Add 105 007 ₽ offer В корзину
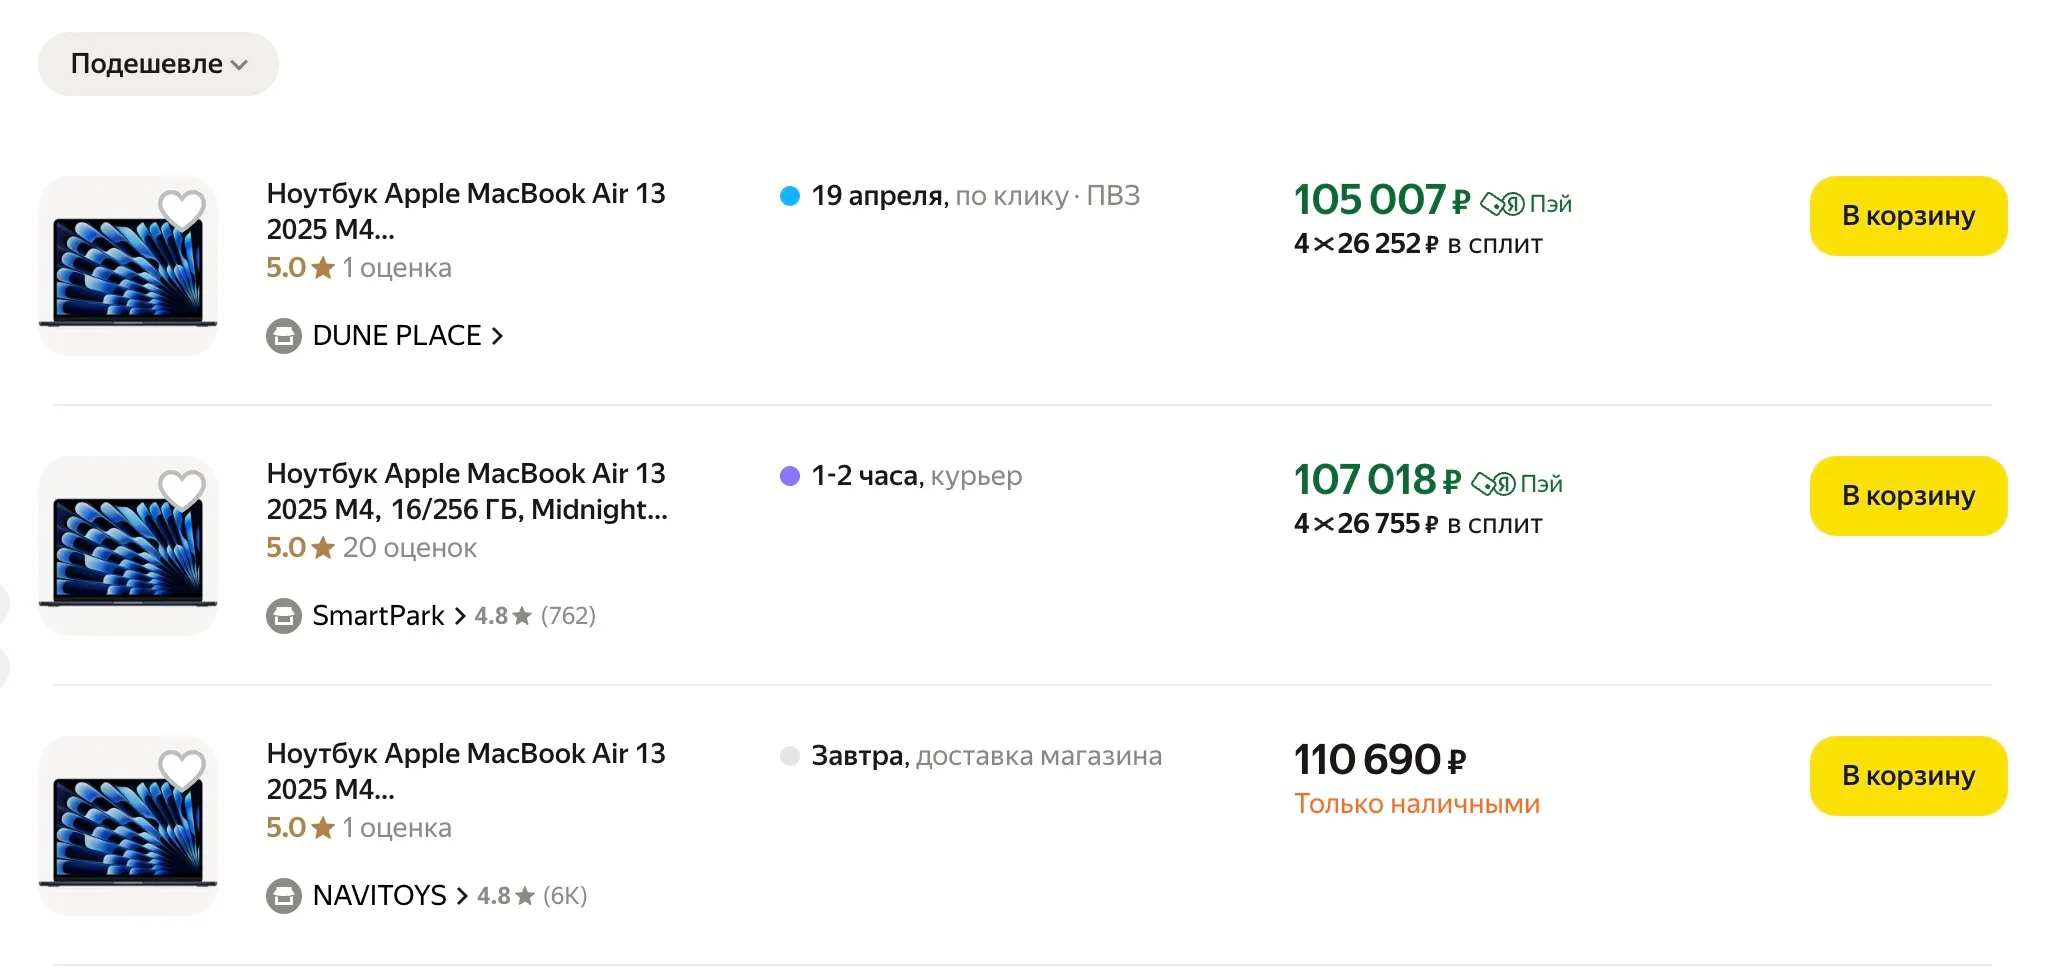 pyautogui.click(x=1908, y=216)
